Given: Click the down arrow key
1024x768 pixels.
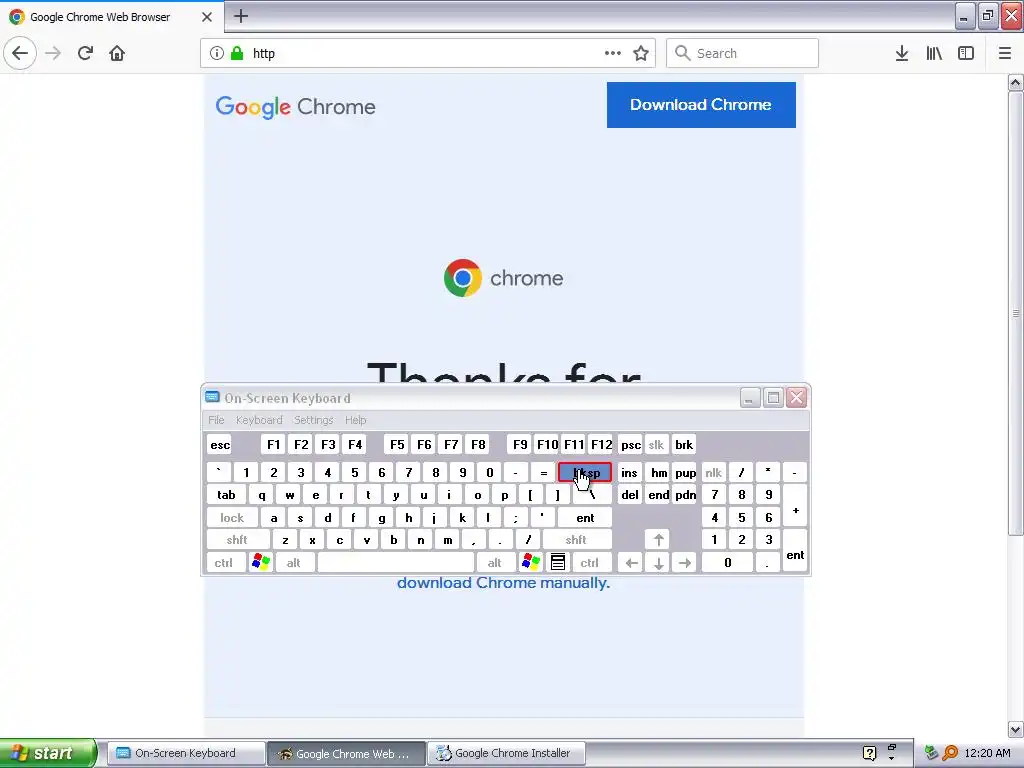Looking at the screenshot, I should click(x=658, y=562).
